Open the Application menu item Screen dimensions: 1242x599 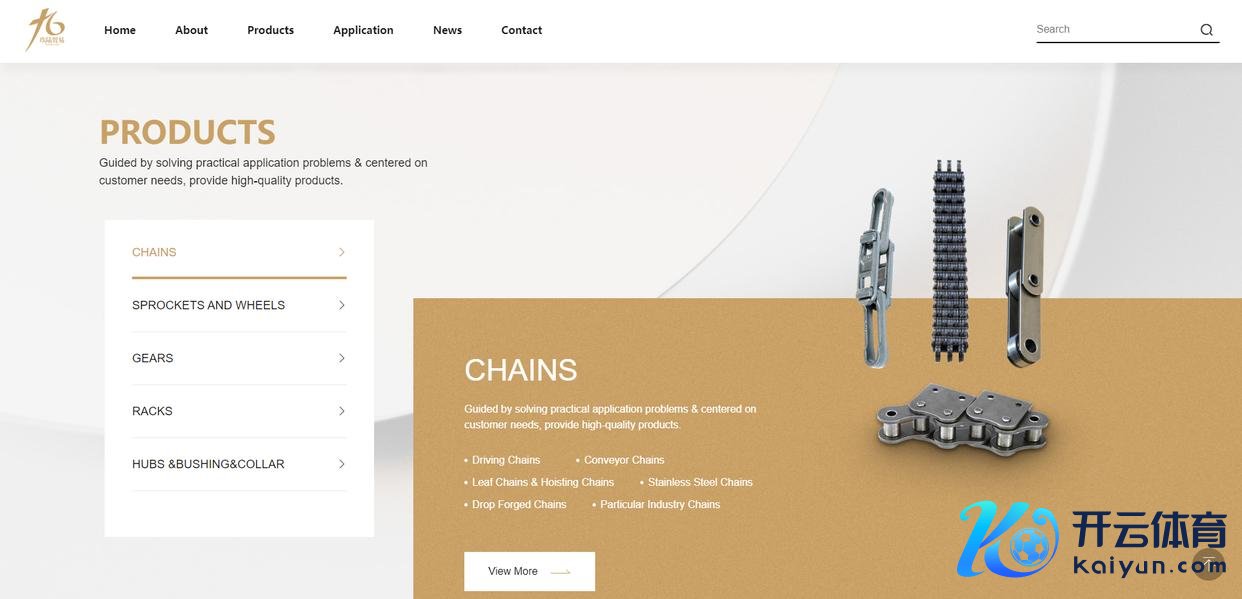(363, 30)
